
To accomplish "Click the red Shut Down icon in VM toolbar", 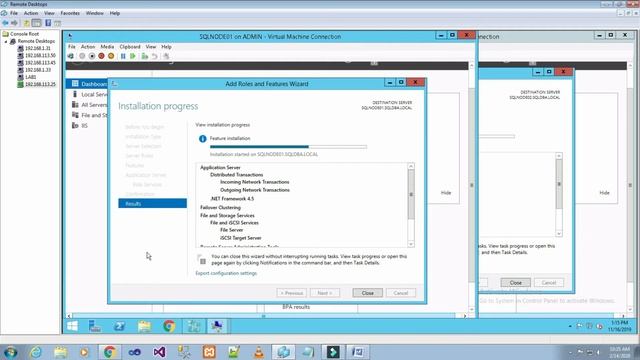I will click(x=101, y=56).
